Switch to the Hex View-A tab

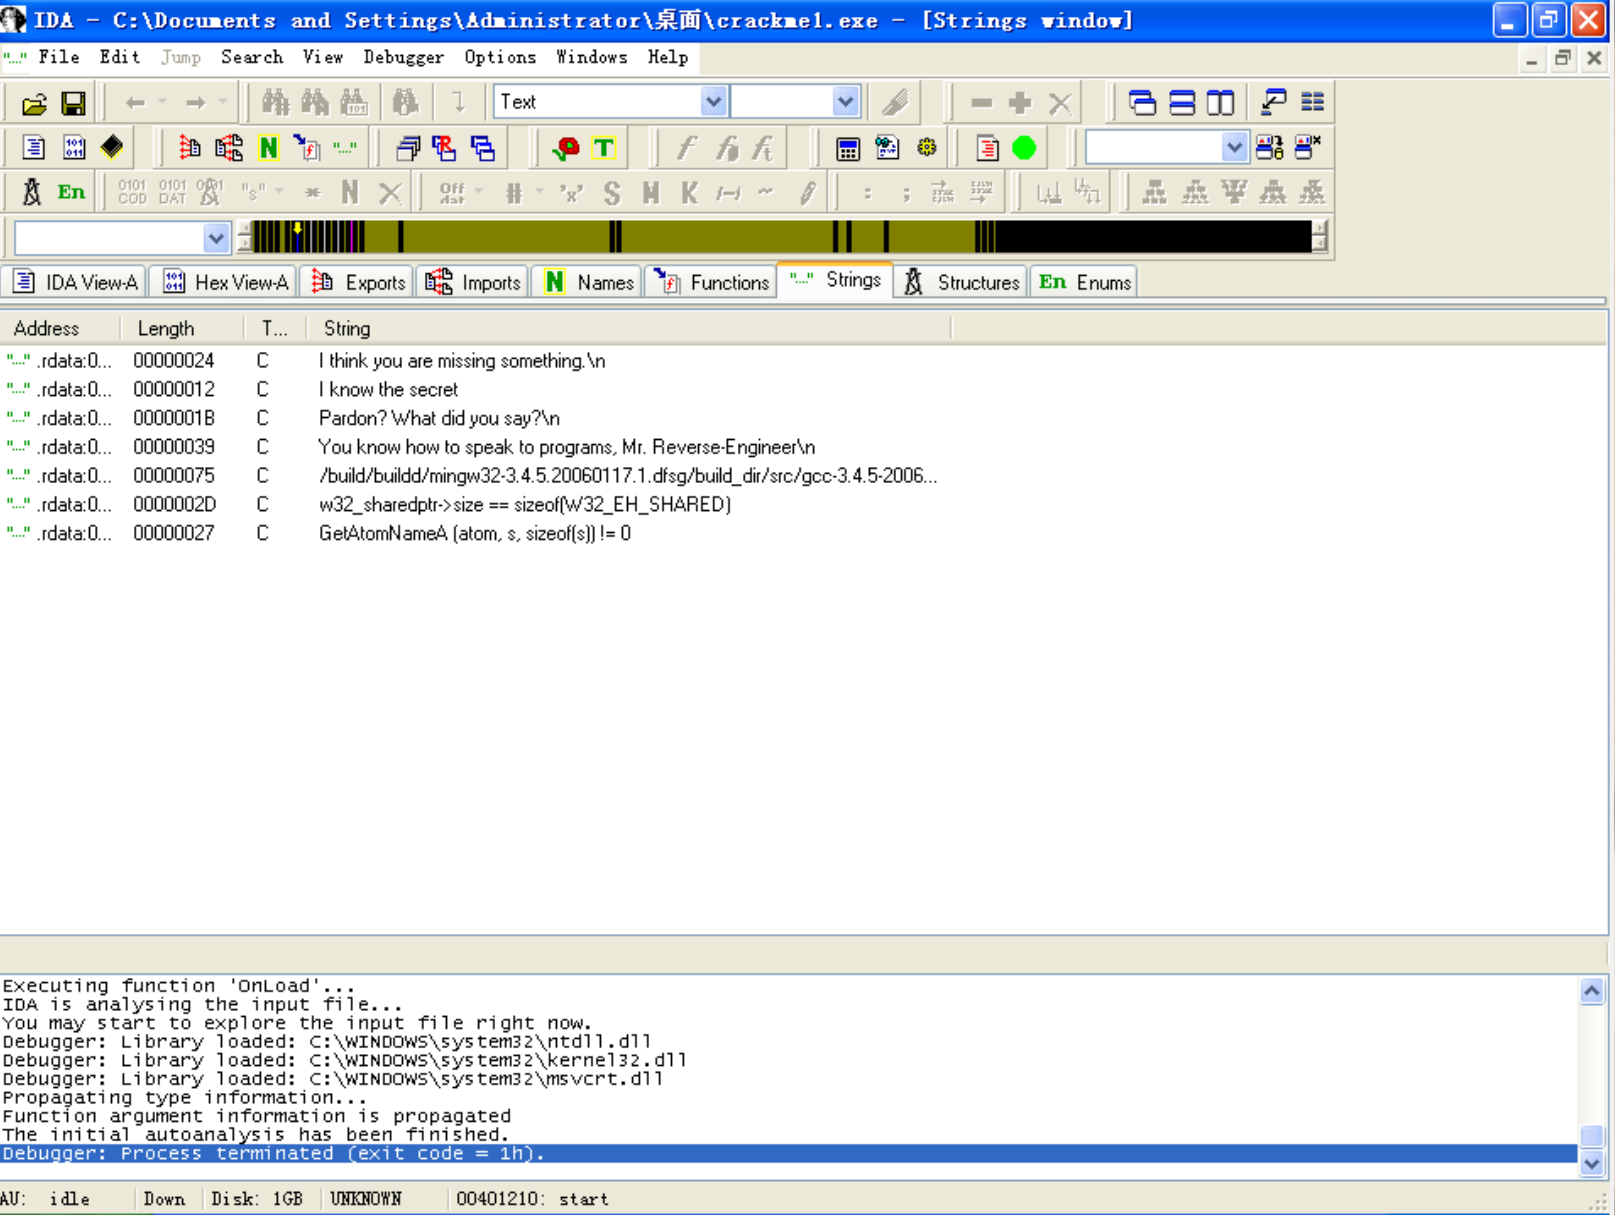click(226, 282)
